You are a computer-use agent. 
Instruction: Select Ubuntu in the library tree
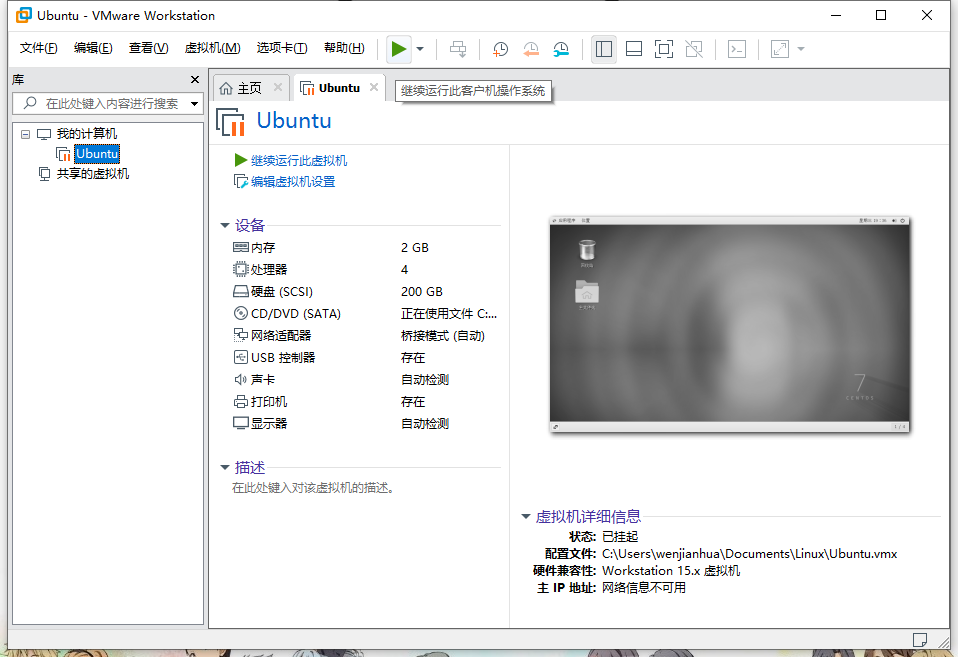[x=97, y=153]
